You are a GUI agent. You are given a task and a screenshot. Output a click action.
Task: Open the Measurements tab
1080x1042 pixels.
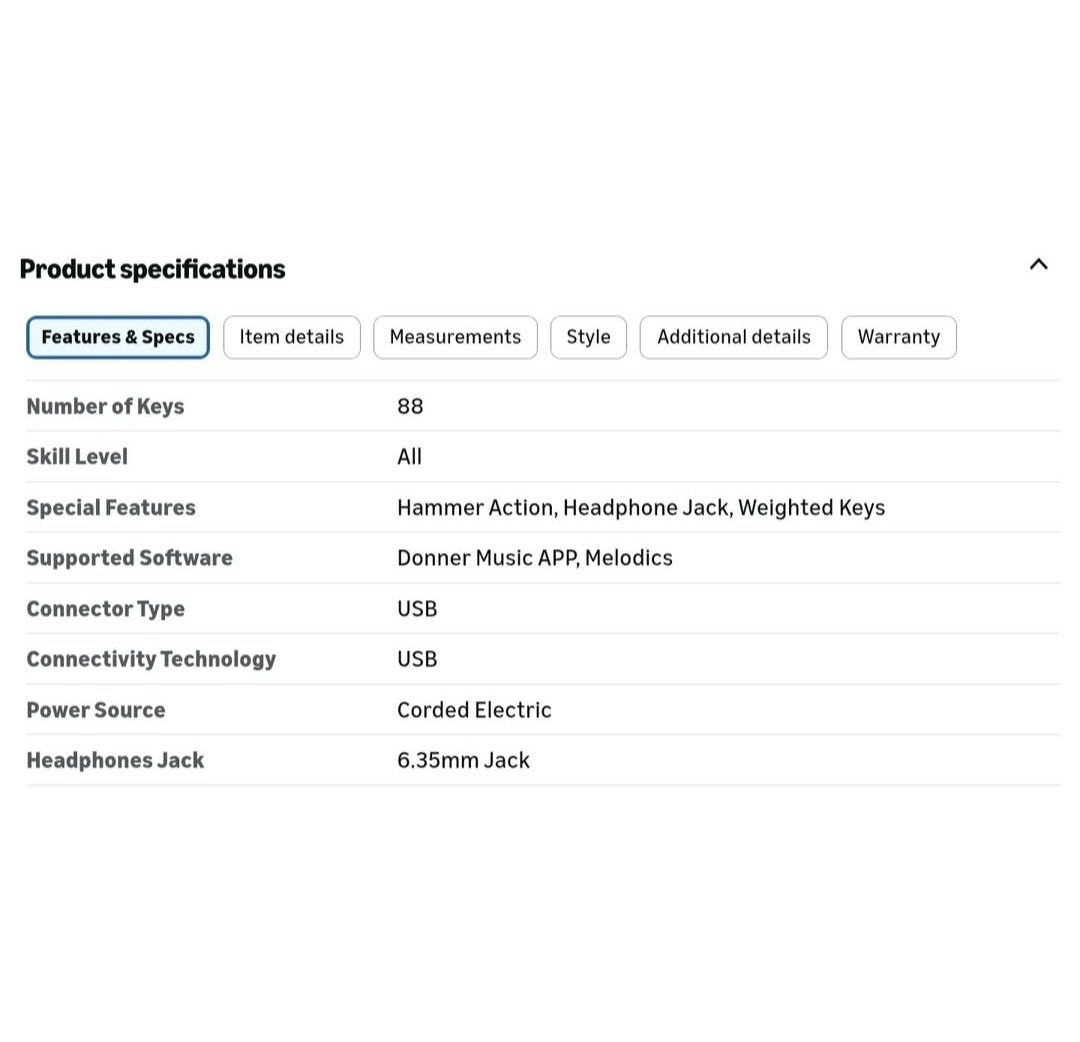coord(455,337)
